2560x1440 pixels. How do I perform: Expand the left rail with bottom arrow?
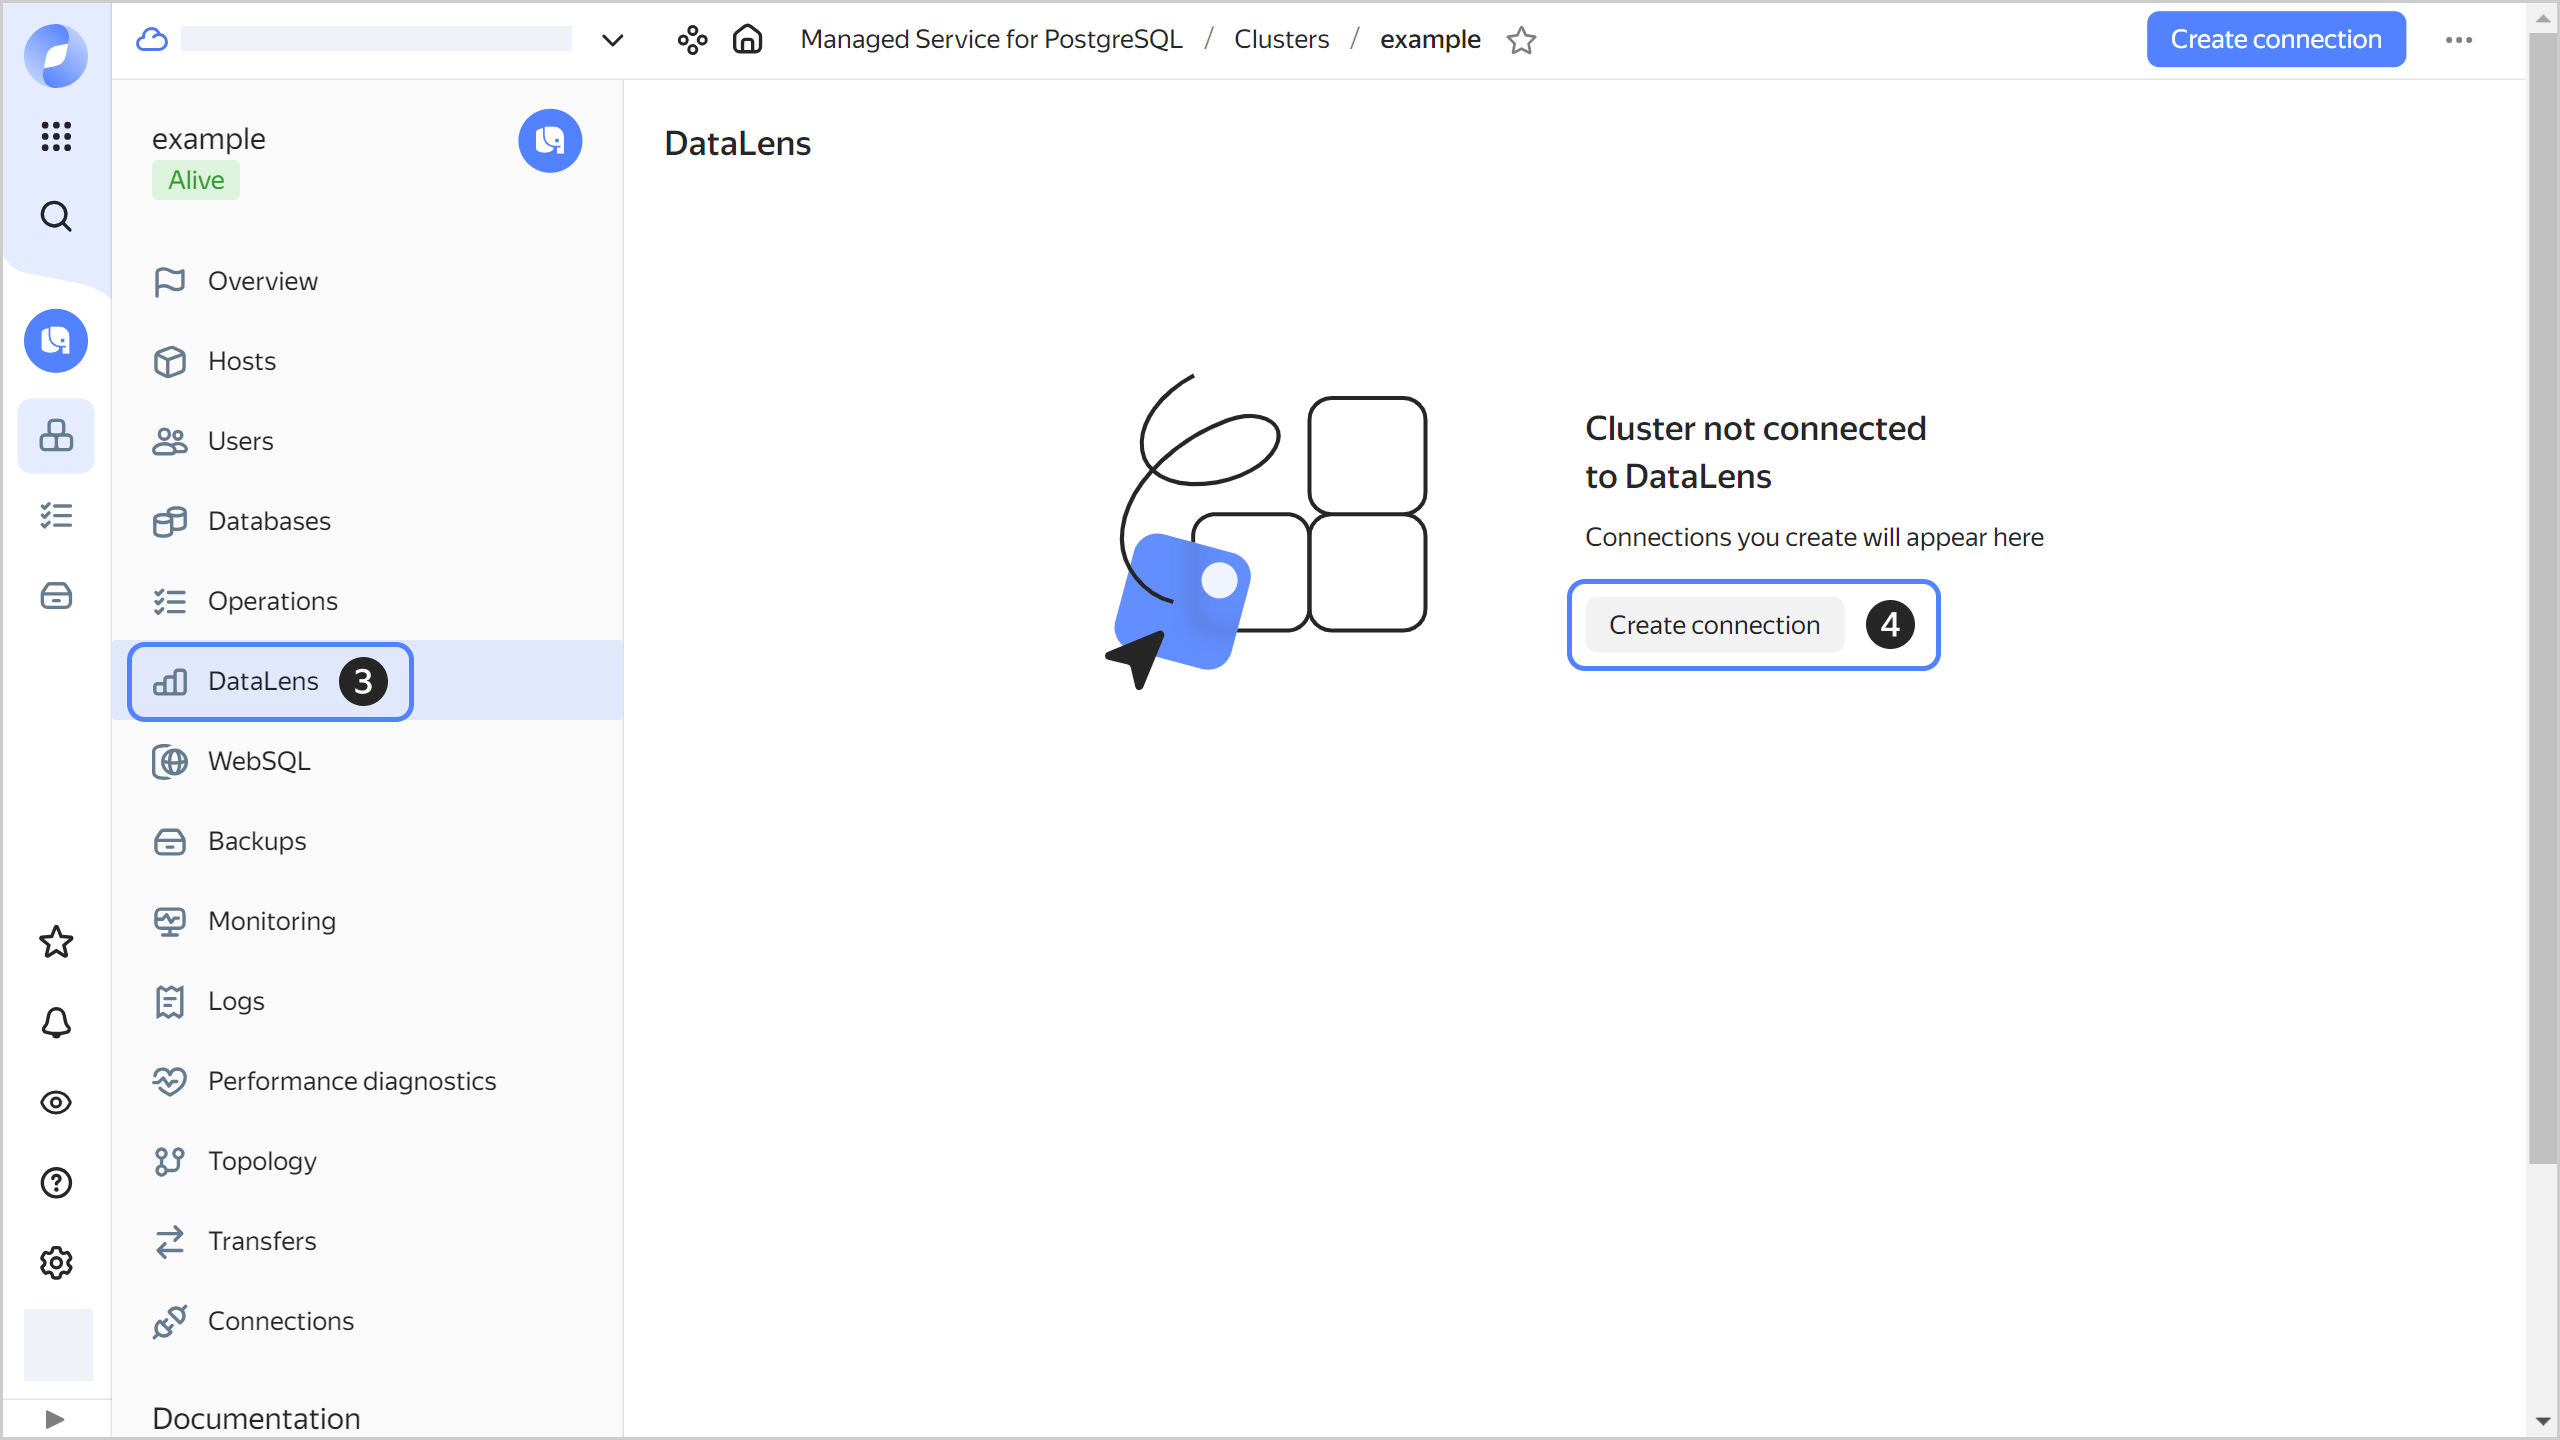point(55,1419)
